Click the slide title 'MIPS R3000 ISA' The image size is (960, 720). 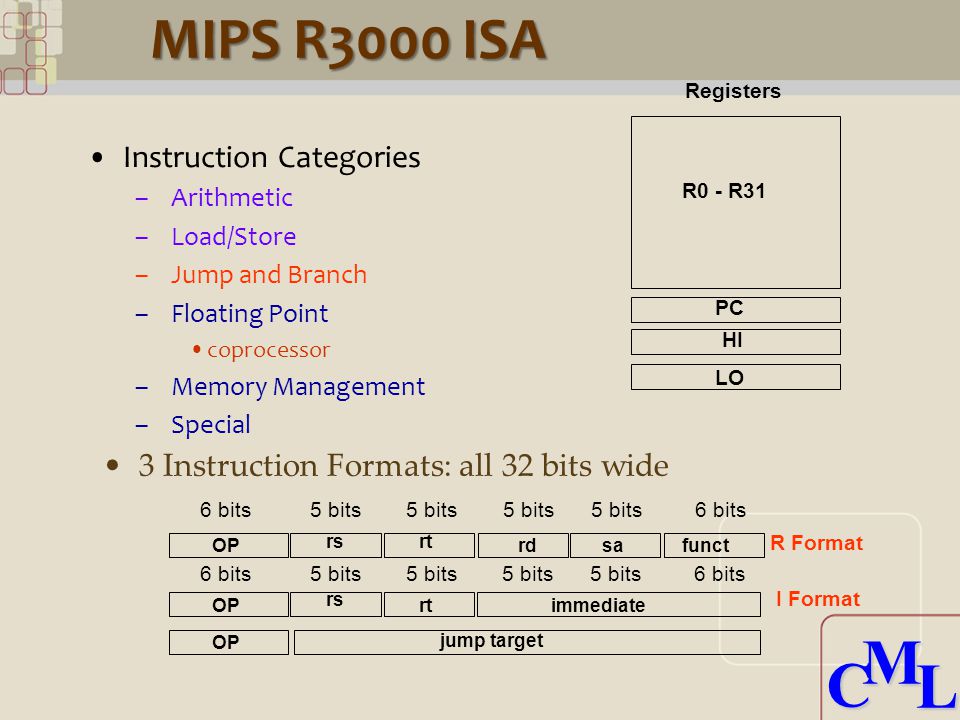(x=348, y=40)
